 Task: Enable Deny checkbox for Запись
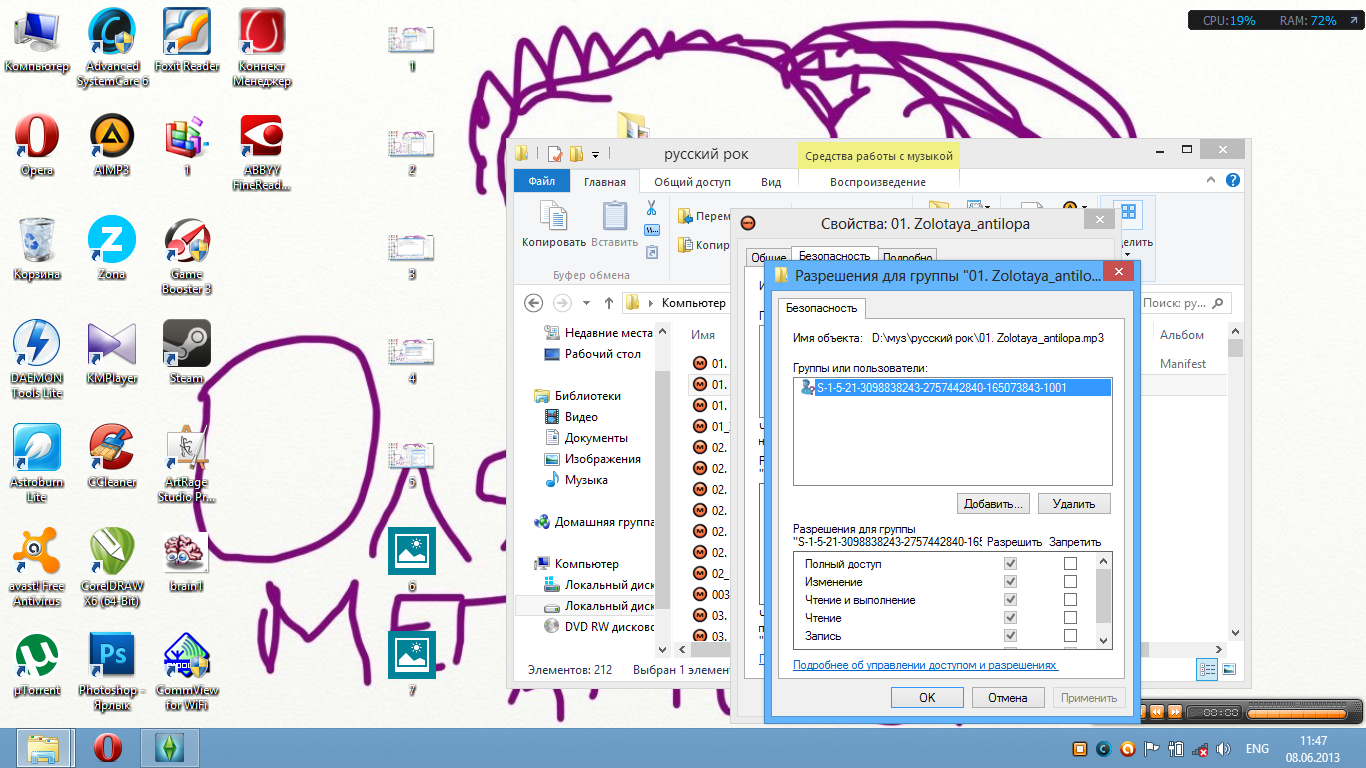pos(1070,636)
